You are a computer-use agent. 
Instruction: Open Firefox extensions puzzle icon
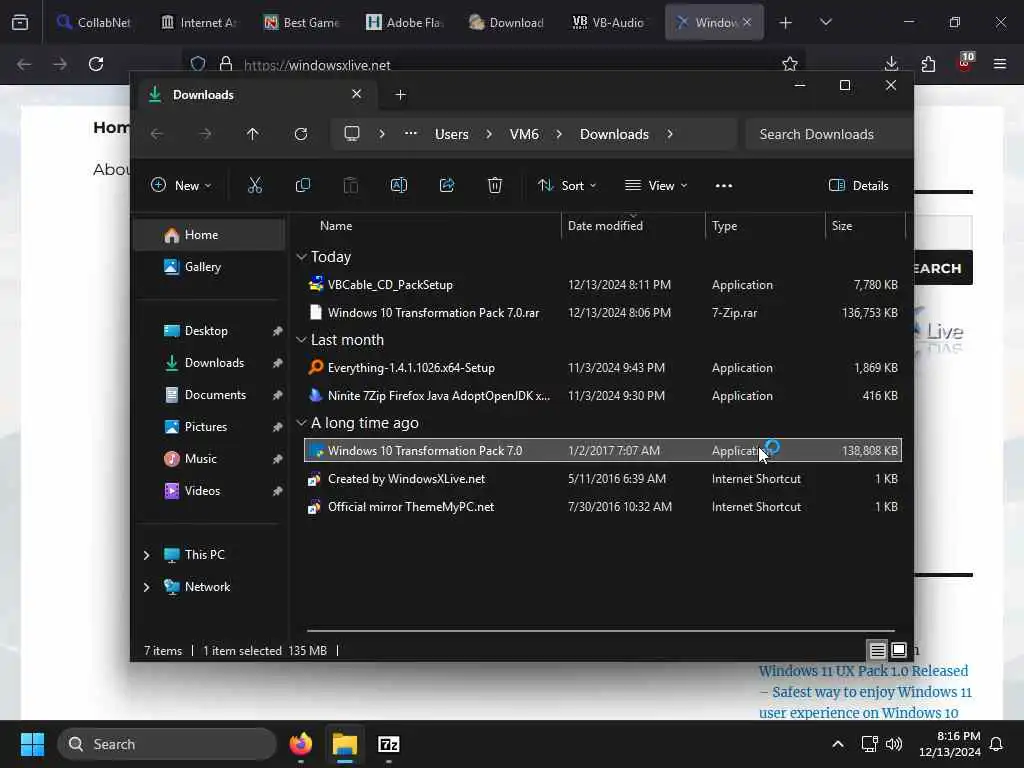point(928,64)
